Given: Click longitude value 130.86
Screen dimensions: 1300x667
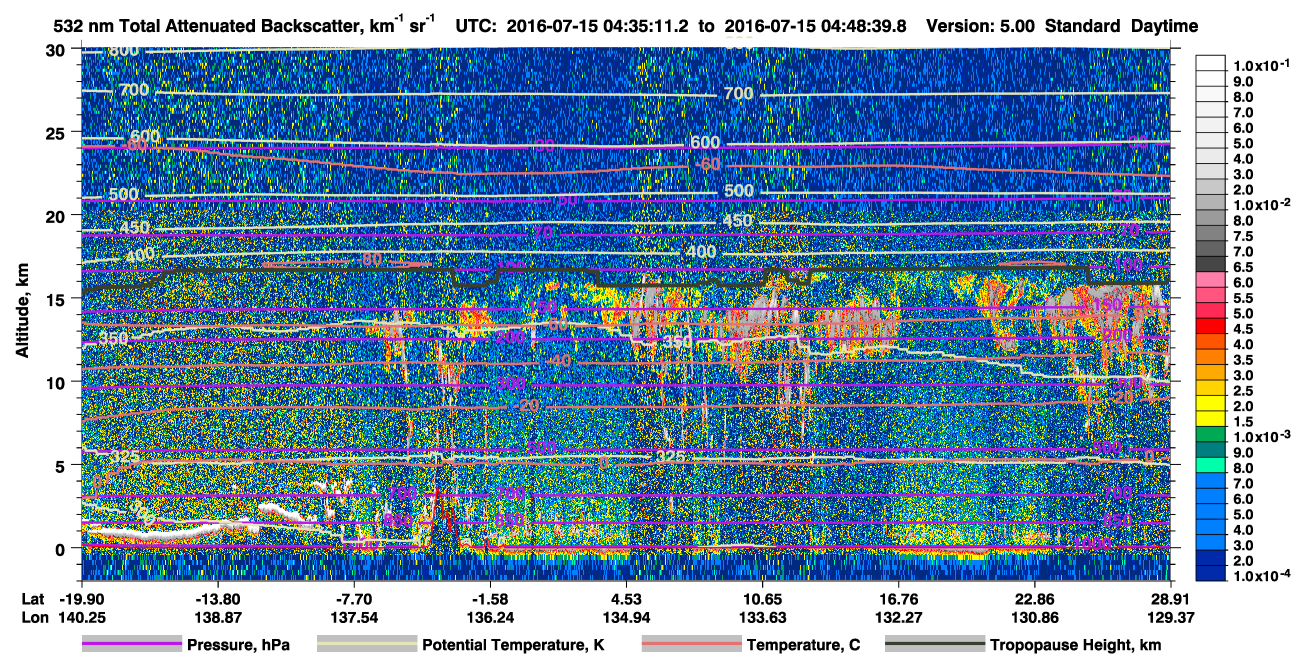Looking at the screenshot, I should pyautogui.click(x=1035, y=616).
